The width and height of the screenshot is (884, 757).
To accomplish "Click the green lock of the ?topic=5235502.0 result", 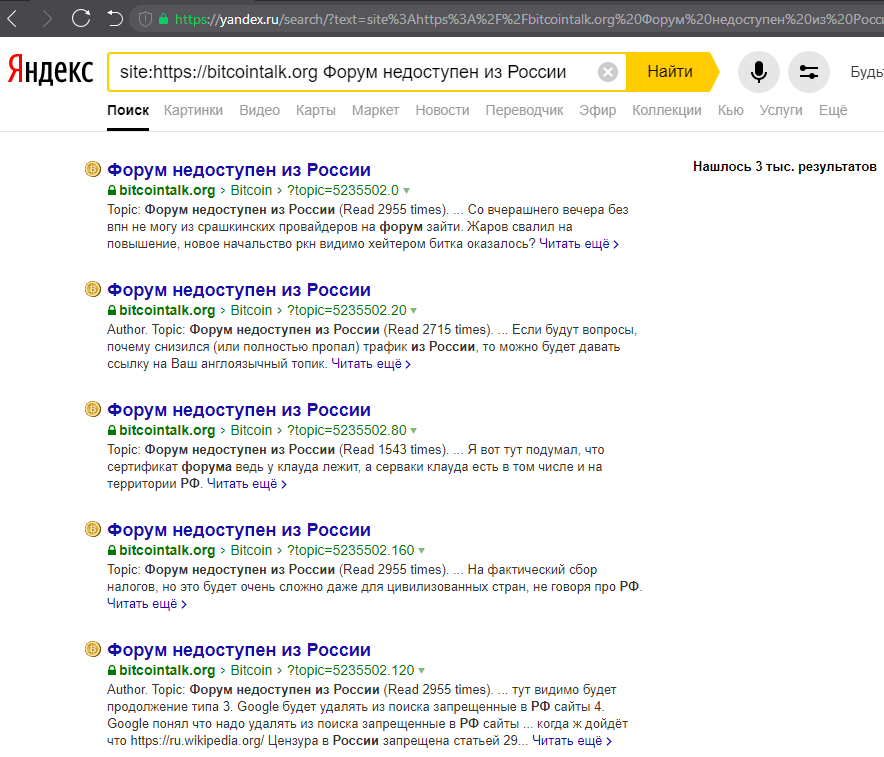I will (112, 191).
